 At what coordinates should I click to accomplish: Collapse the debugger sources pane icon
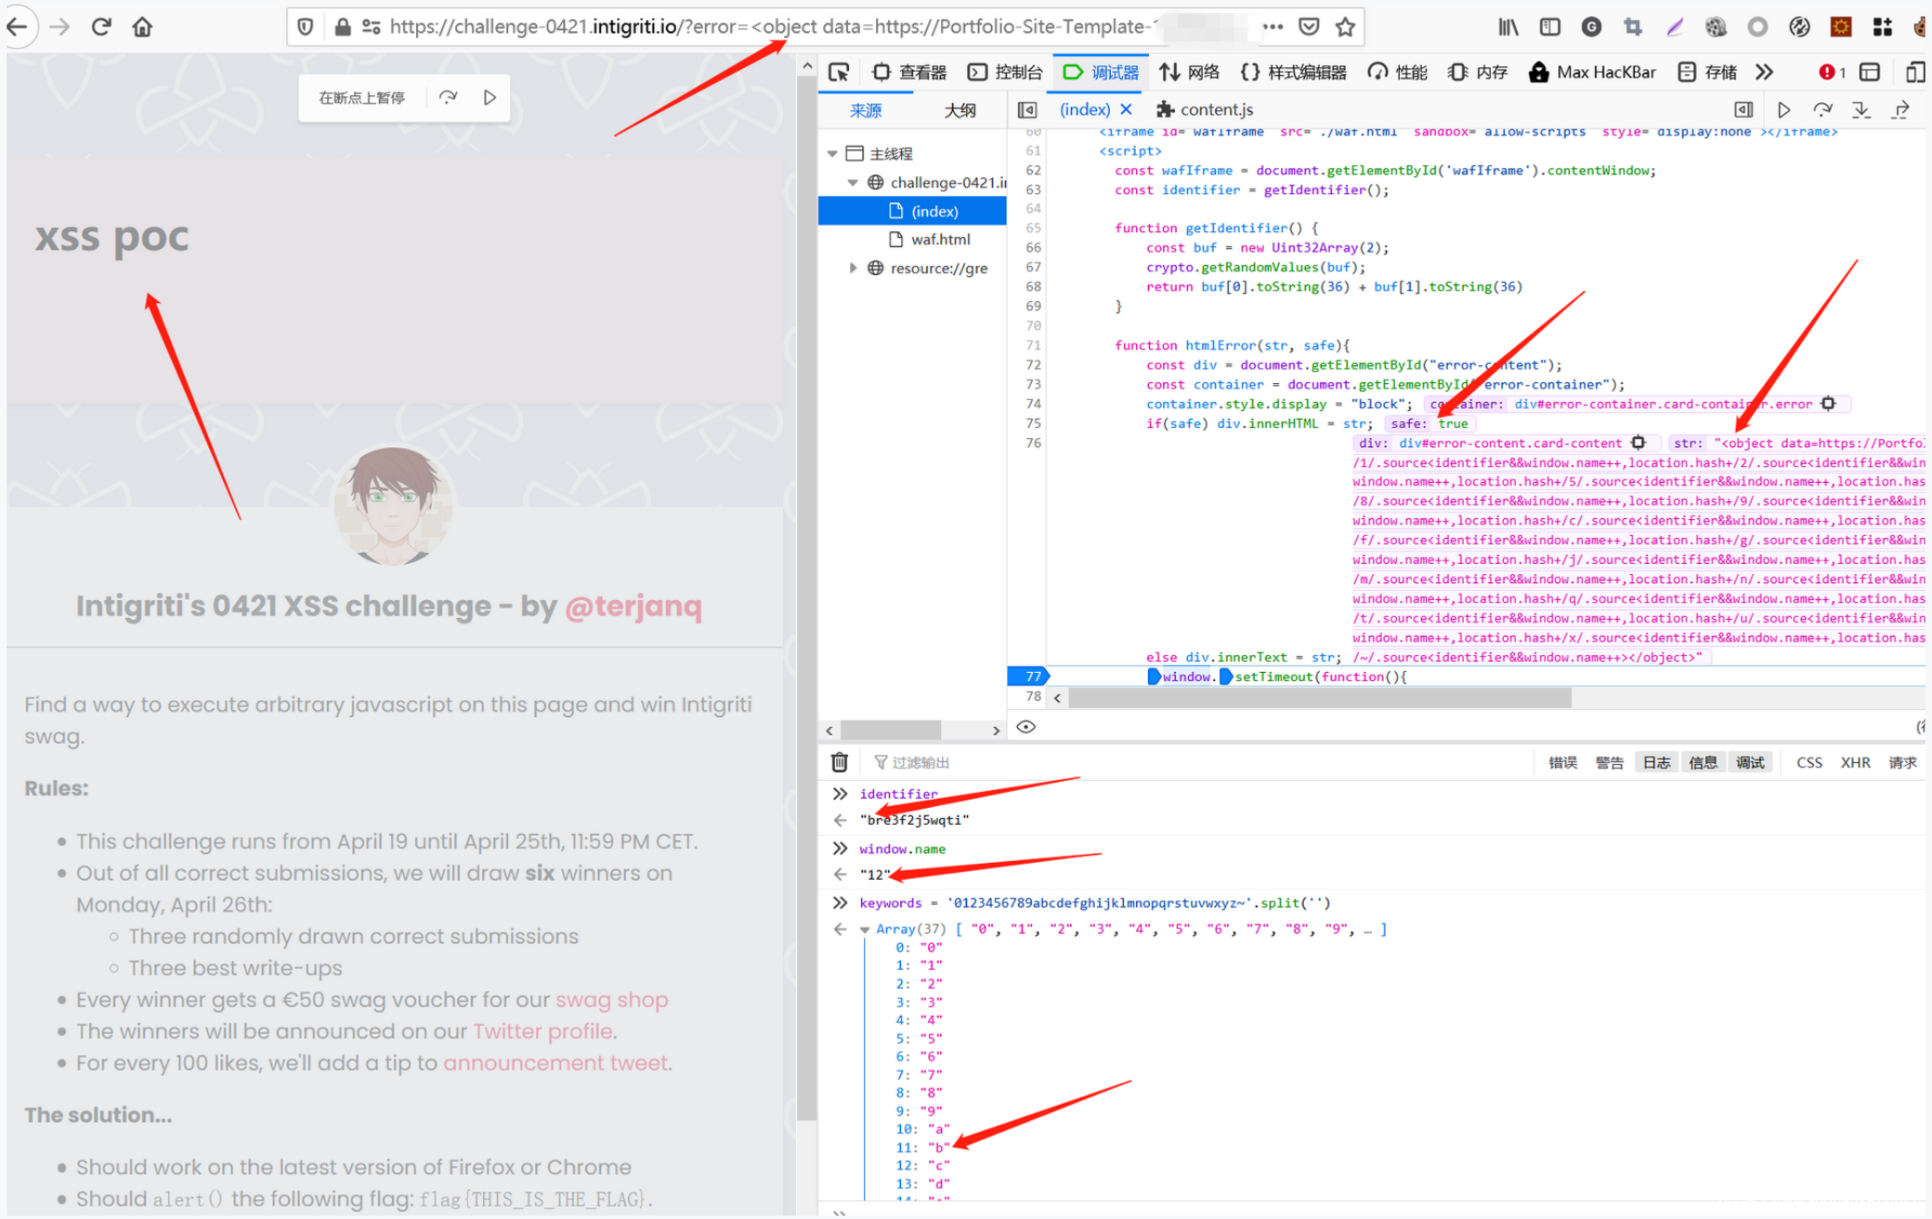(x=1027, y=110)
